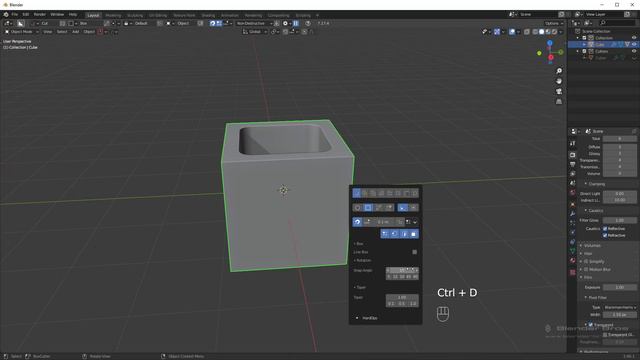The height and width of the screenshot is (360, 640).
Task: Expand the Clamping subpanel
Action: [x=596, y=184]
